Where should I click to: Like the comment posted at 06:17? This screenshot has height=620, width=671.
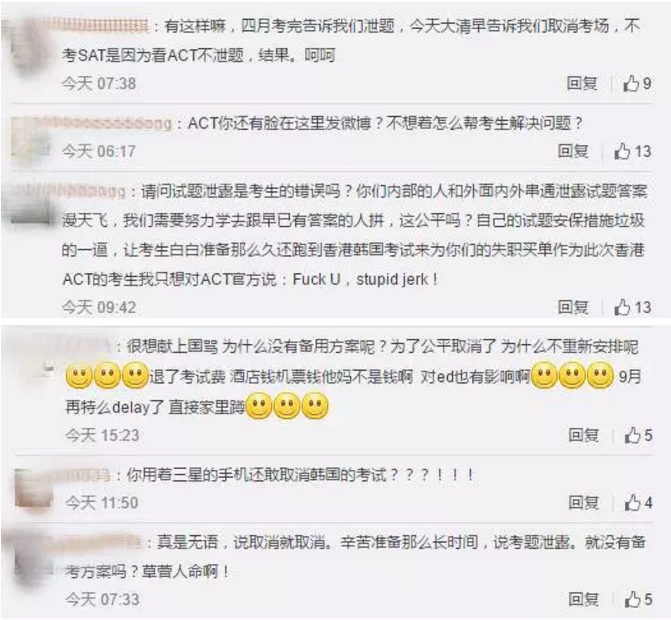coord(633,151)
